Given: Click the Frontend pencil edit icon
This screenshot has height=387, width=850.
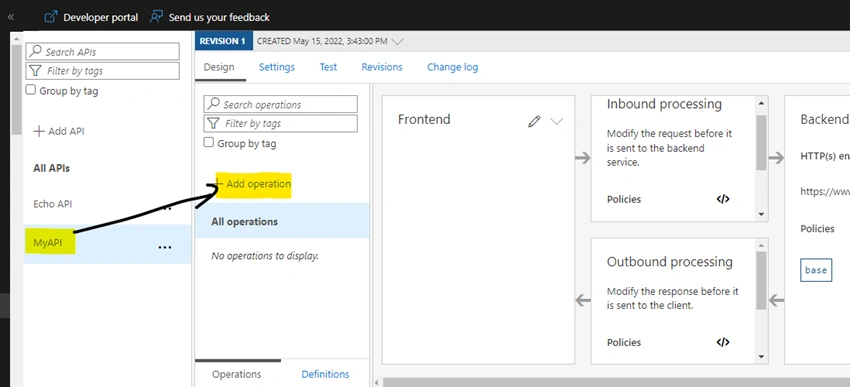Looking at the screenshot, I should pos(534,121).
